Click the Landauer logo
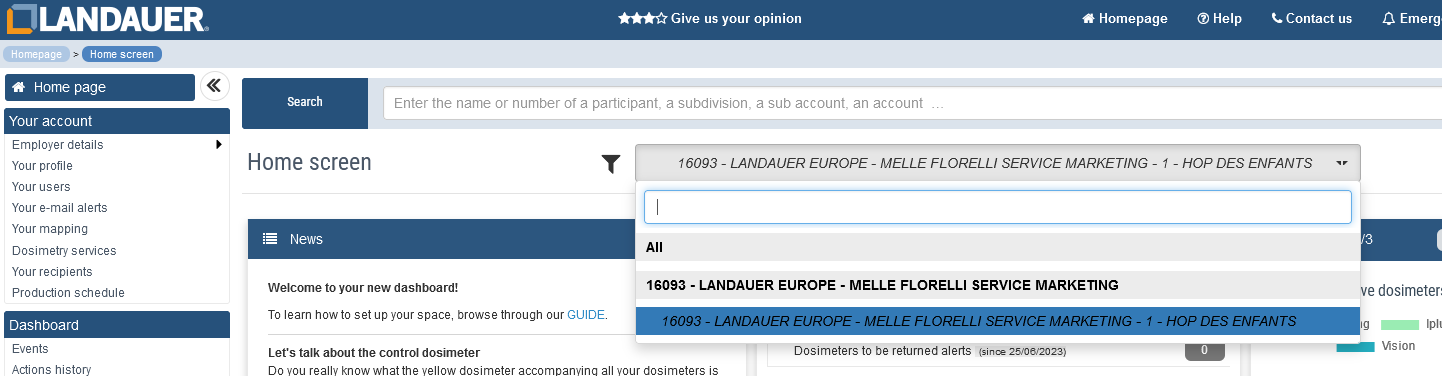 (x=106, y=18)
